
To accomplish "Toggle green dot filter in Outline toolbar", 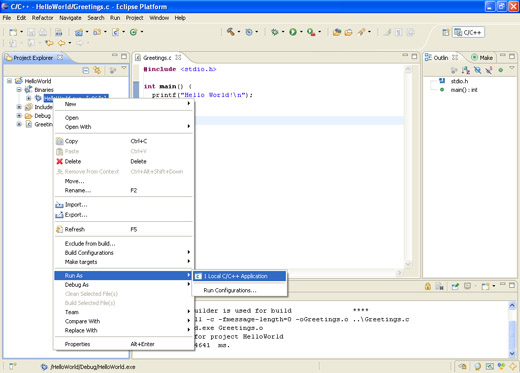I will pyautogui.click(x=500, y=70).
